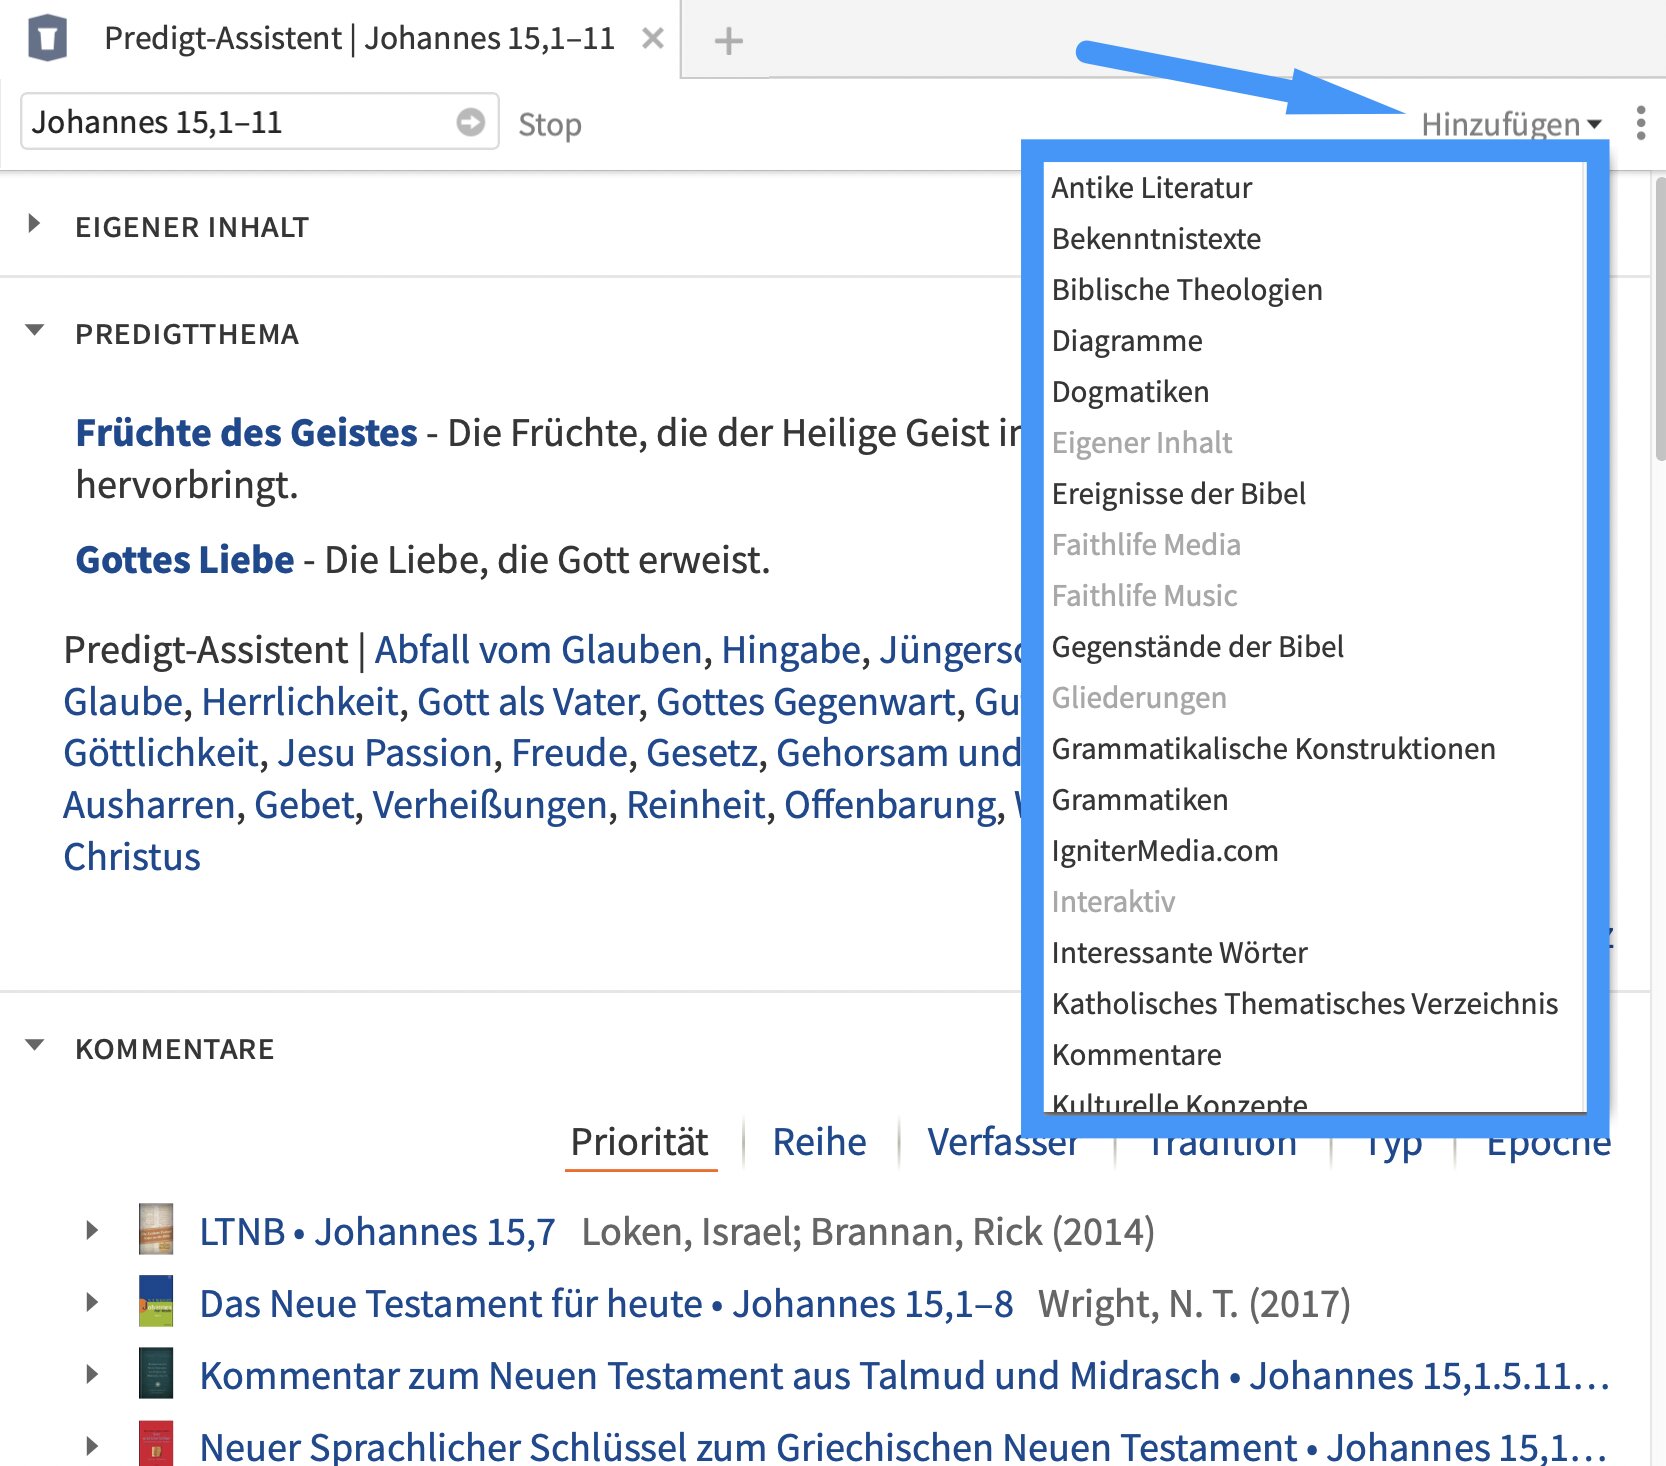The height and width of the screenshot is (1466, 1666).
Task: Select Grammatiken from menu
Action: click(x=1139, y=800)
